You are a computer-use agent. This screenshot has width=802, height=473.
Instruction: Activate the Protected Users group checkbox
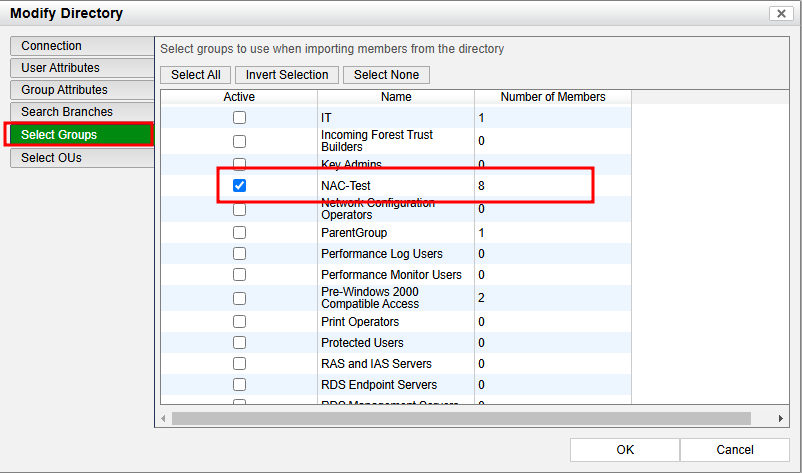(x=239, y=343)
